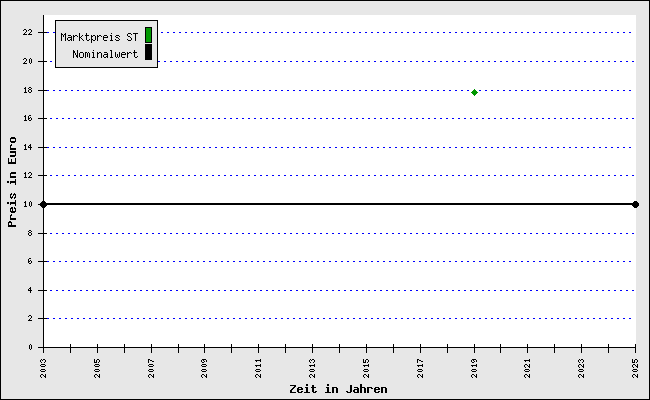Click the y-axis value '22'
The width and height of the screenshot is (650, 400).
click(x=28, y=32)
